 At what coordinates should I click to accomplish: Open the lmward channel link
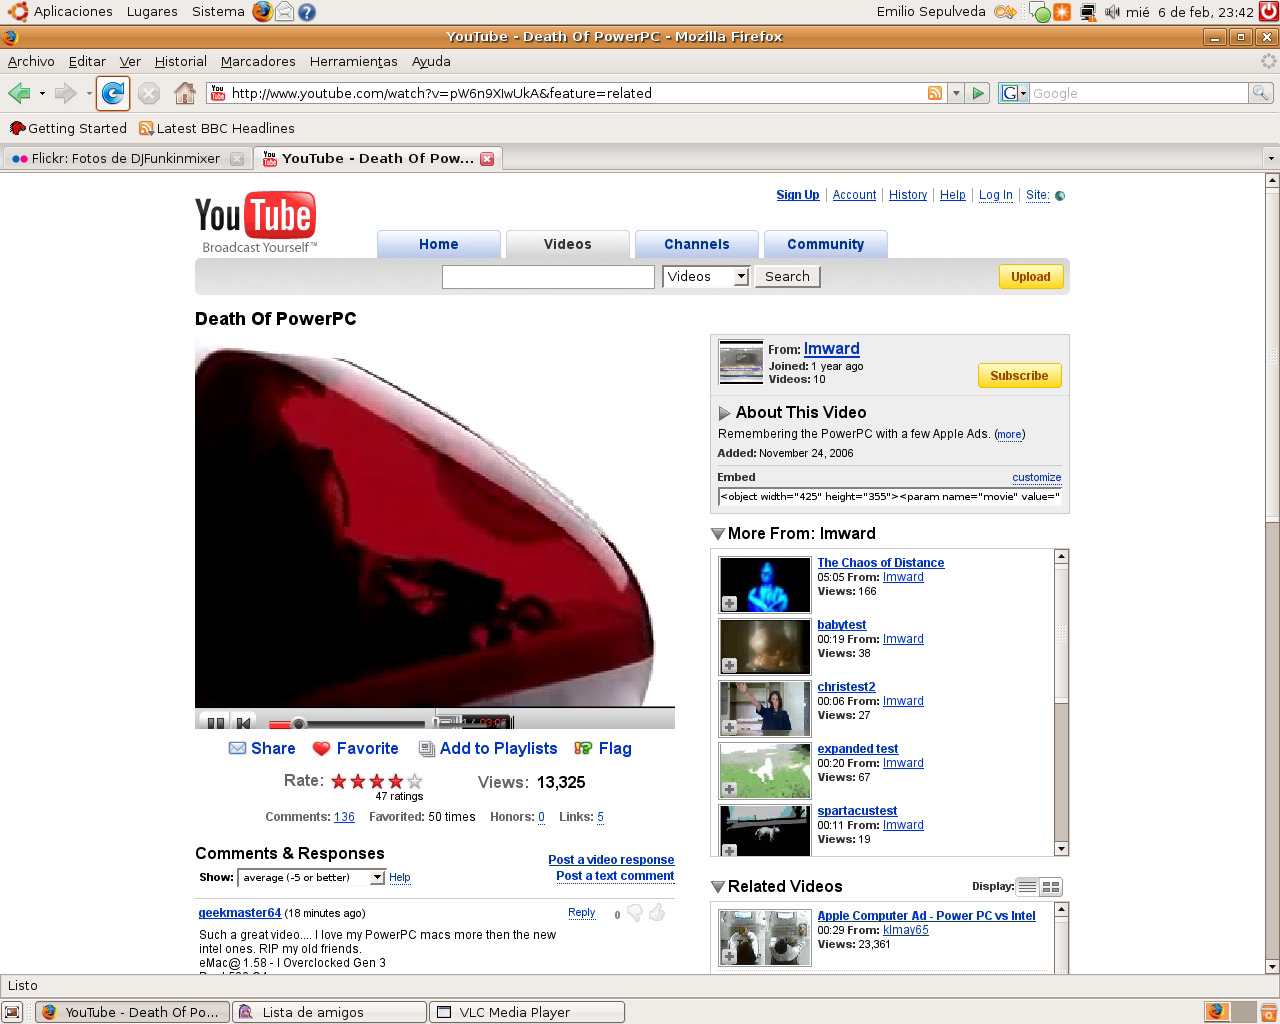coord(832,348)
